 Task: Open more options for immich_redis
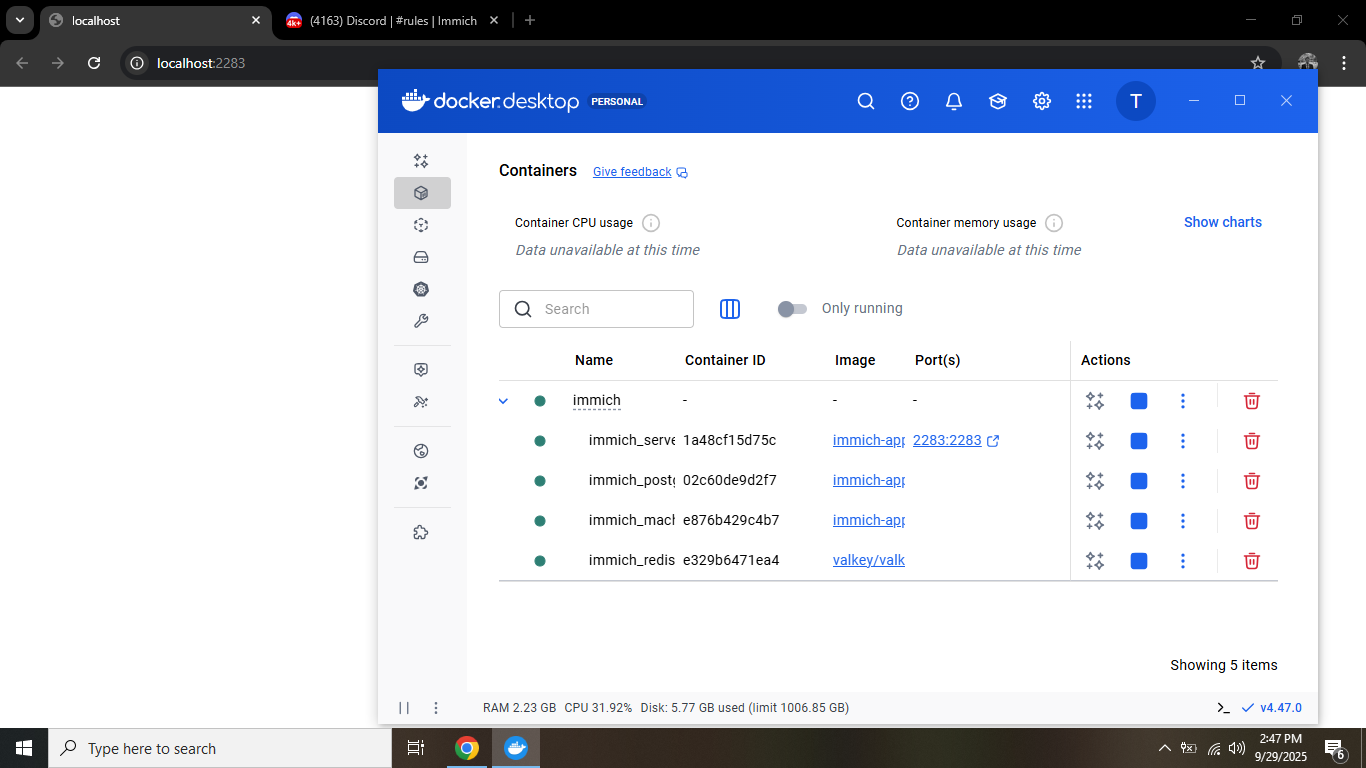tap(1183, 561)
